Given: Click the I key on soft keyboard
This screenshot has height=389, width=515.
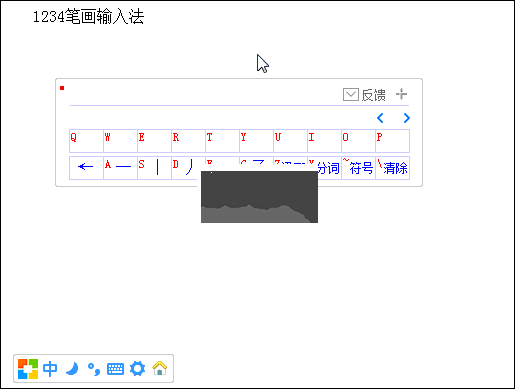Looking at the screenshot, I should [325, 141].
